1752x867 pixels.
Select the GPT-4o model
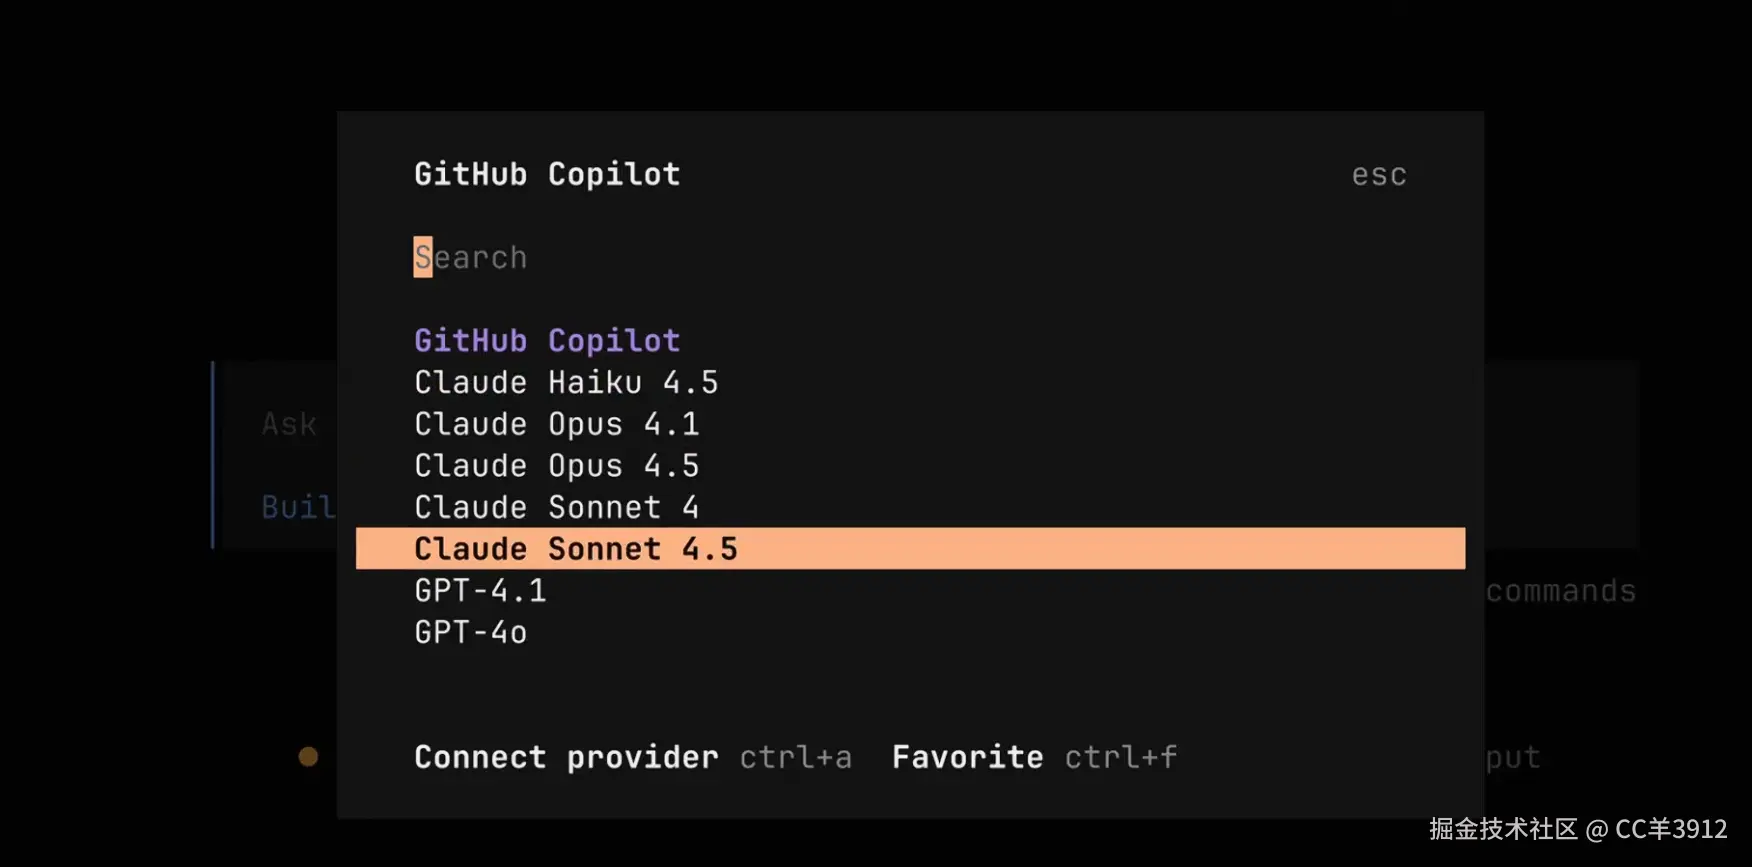[x=471, y=632]
